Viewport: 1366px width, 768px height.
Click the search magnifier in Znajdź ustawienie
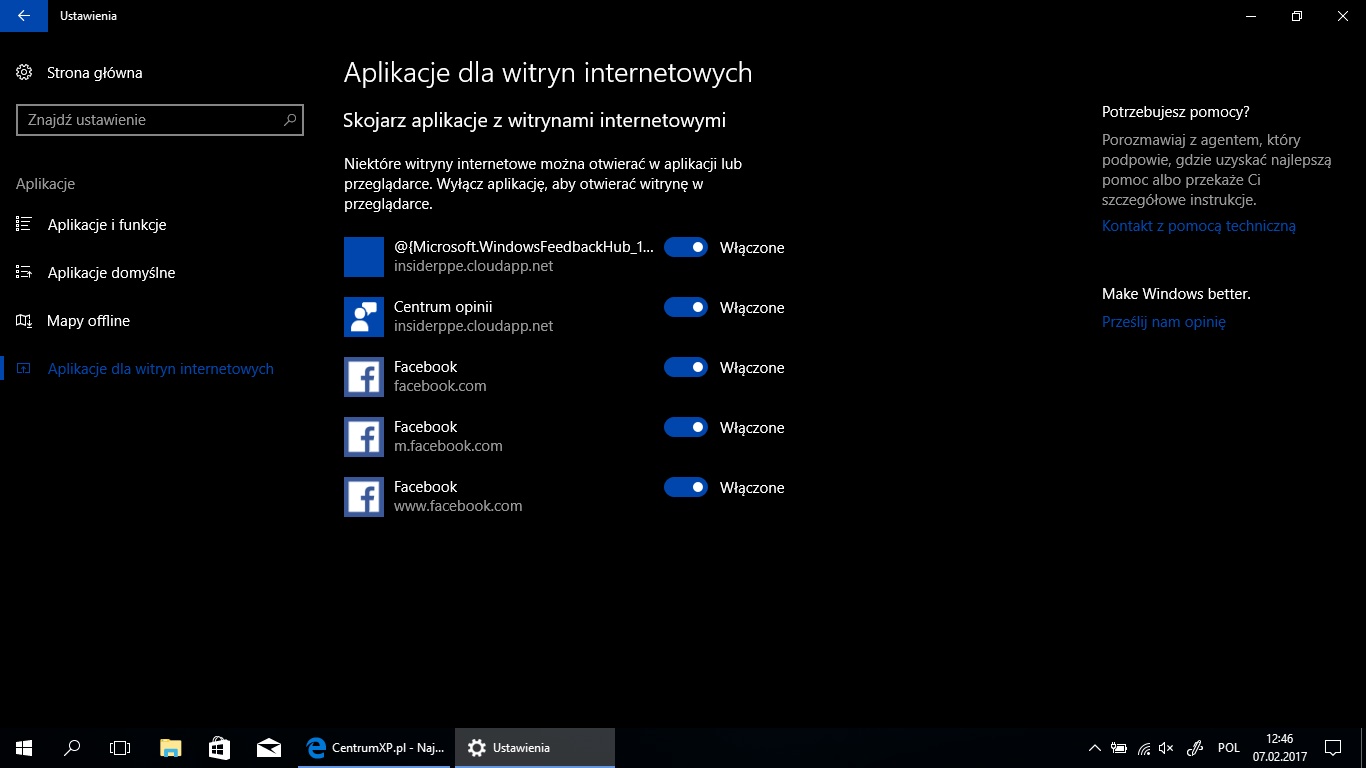tap(290, 120)
